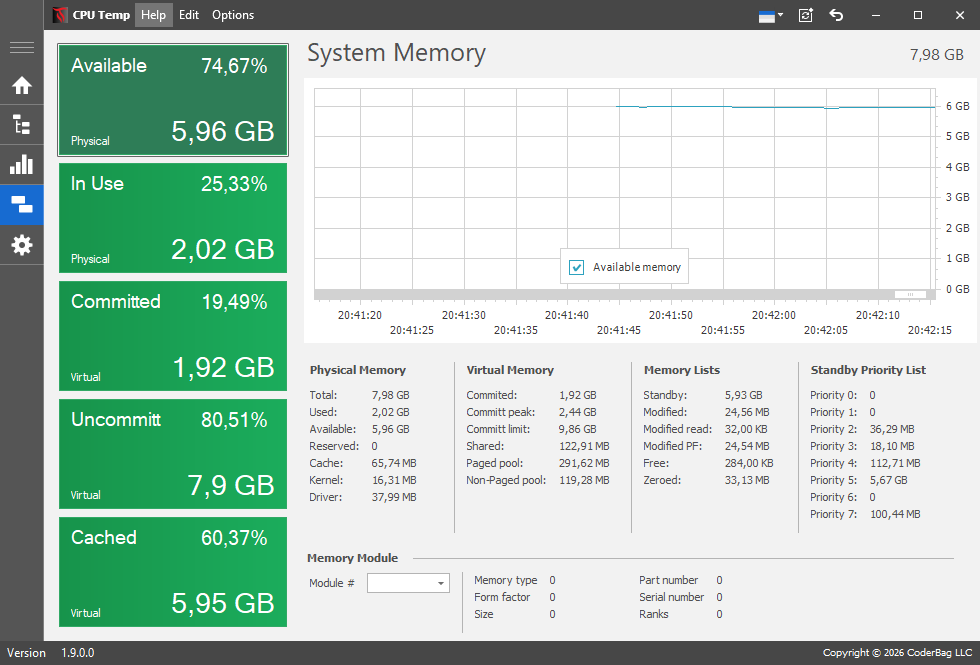Click Non-Paged pool value 119,28 MB
The image size is (980, 665).
[584, 480]
